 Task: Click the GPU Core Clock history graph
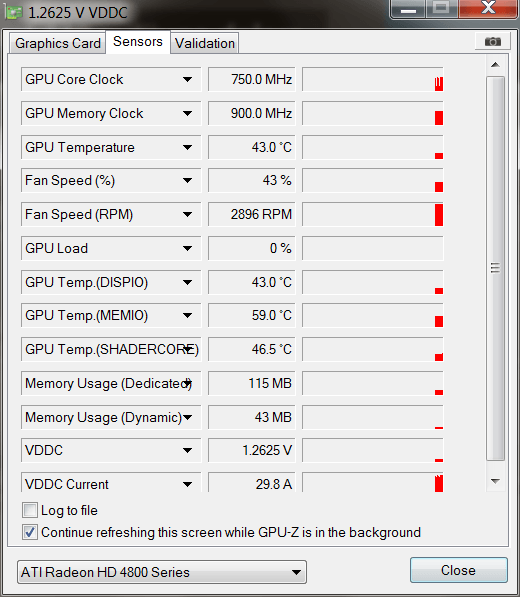(373, 79)
